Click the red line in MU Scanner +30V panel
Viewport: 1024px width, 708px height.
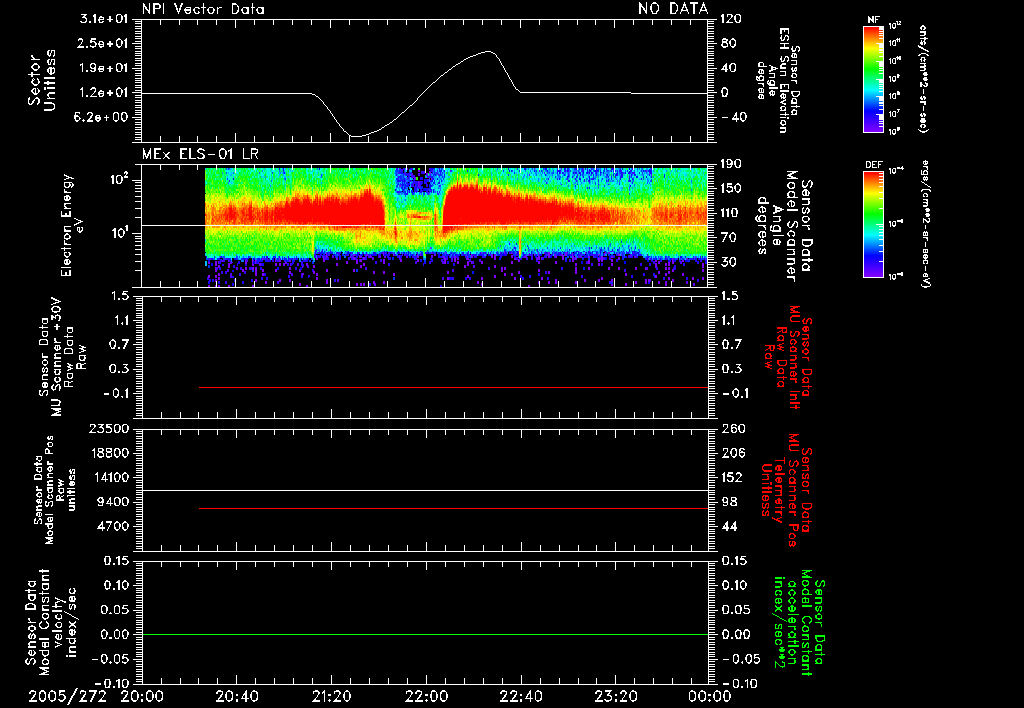[453, 387]
